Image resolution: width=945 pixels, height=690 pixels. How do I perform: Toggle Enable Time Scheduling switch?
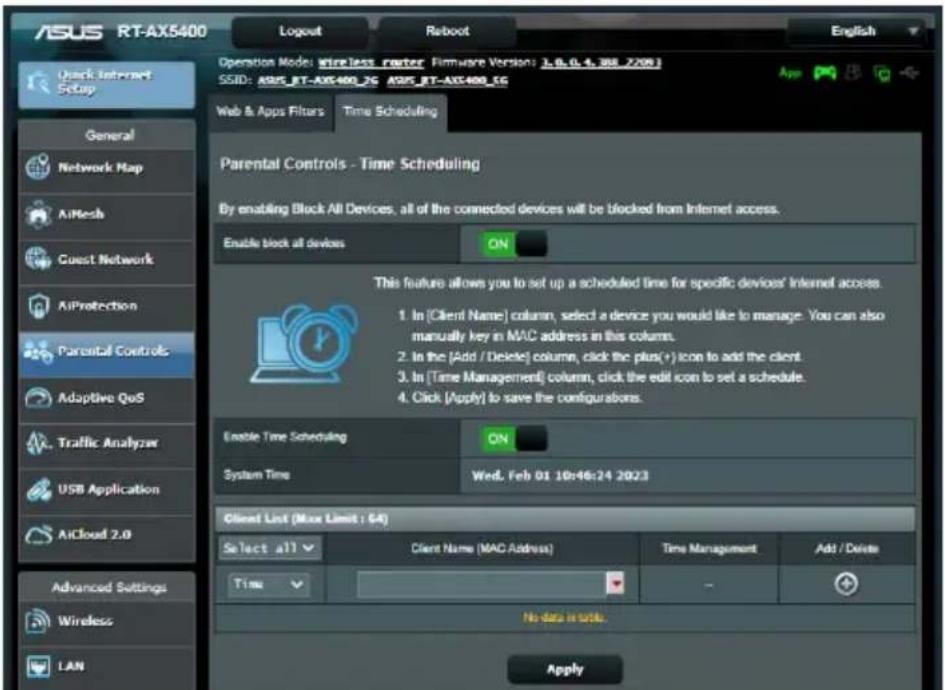tap(513, 439)
